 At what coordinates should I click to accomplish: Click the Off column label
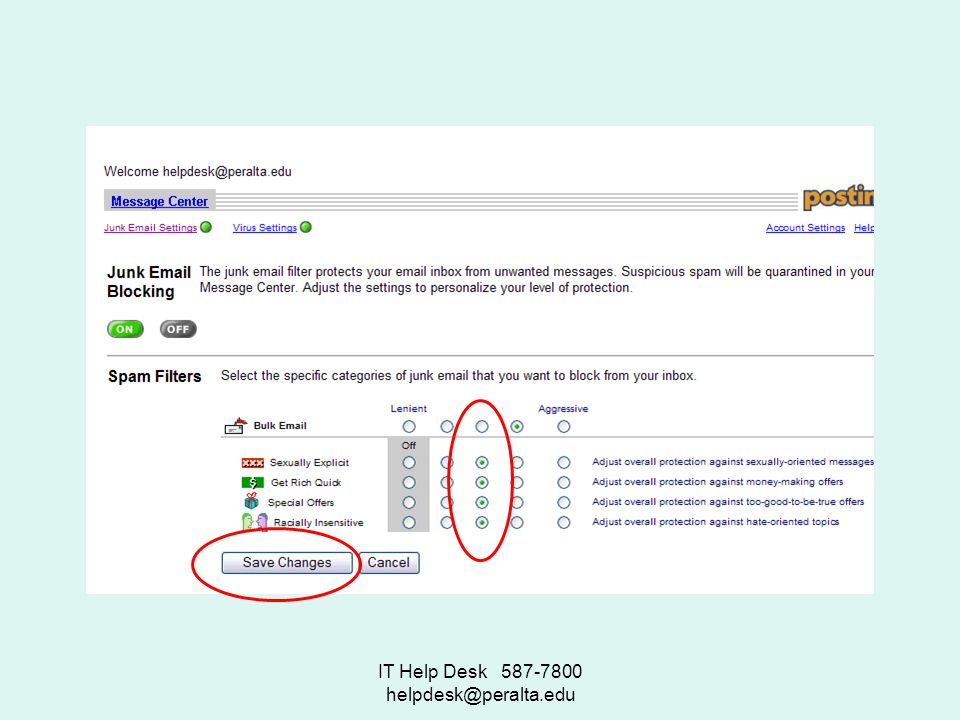tap(409, 445)
